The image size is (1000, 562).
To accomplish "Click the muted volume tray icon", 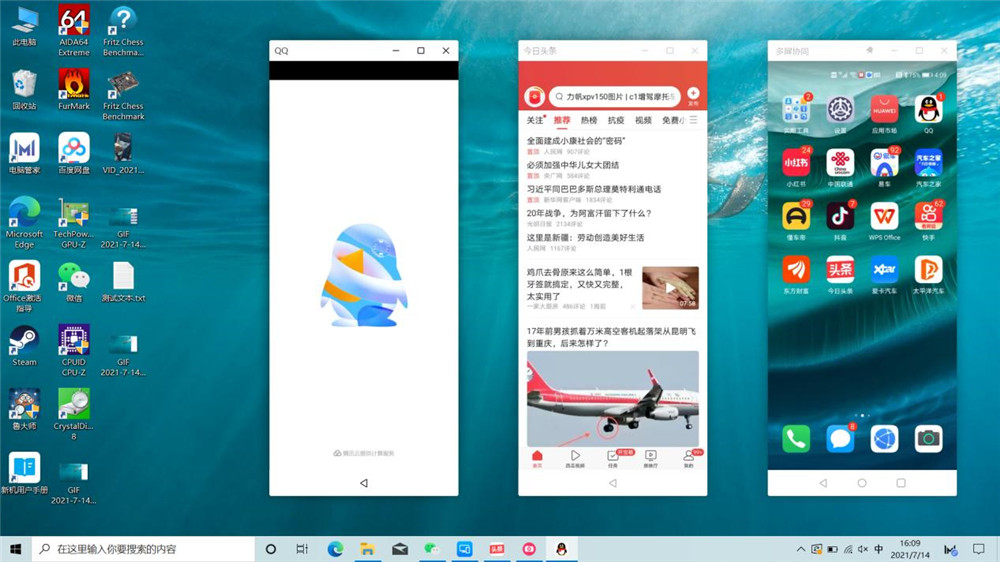I will pos(863,549).
